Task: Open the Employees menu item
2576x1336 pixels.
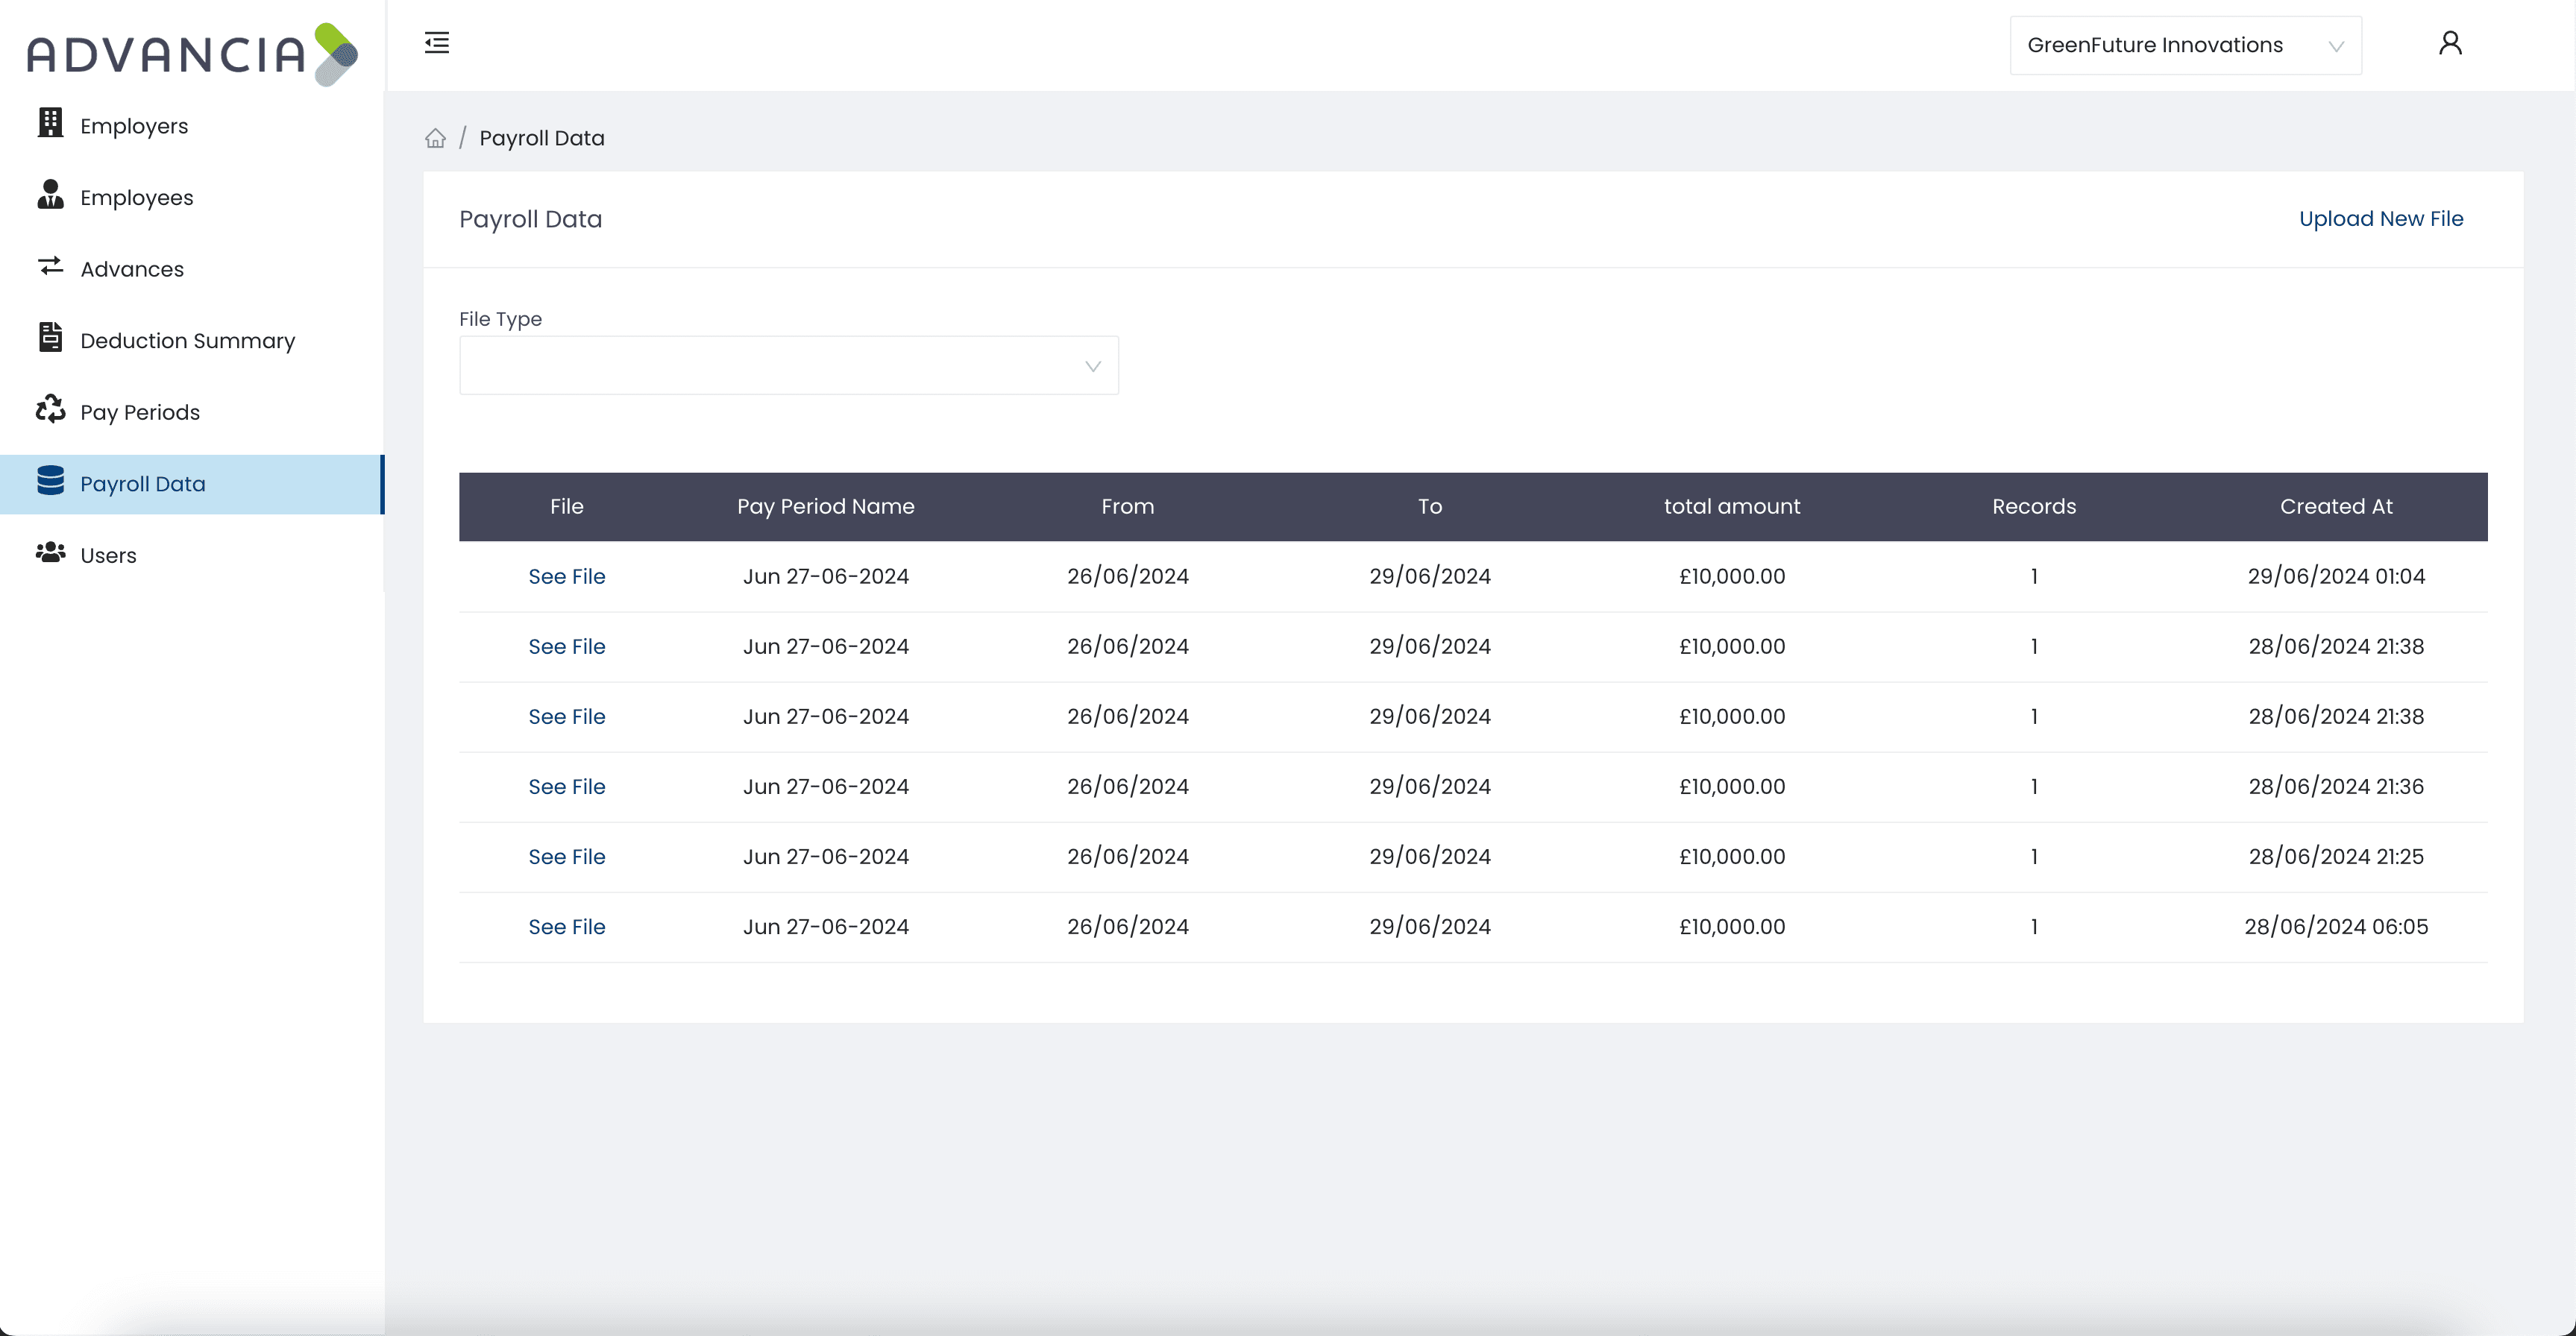Action: (x=192, y=198)
